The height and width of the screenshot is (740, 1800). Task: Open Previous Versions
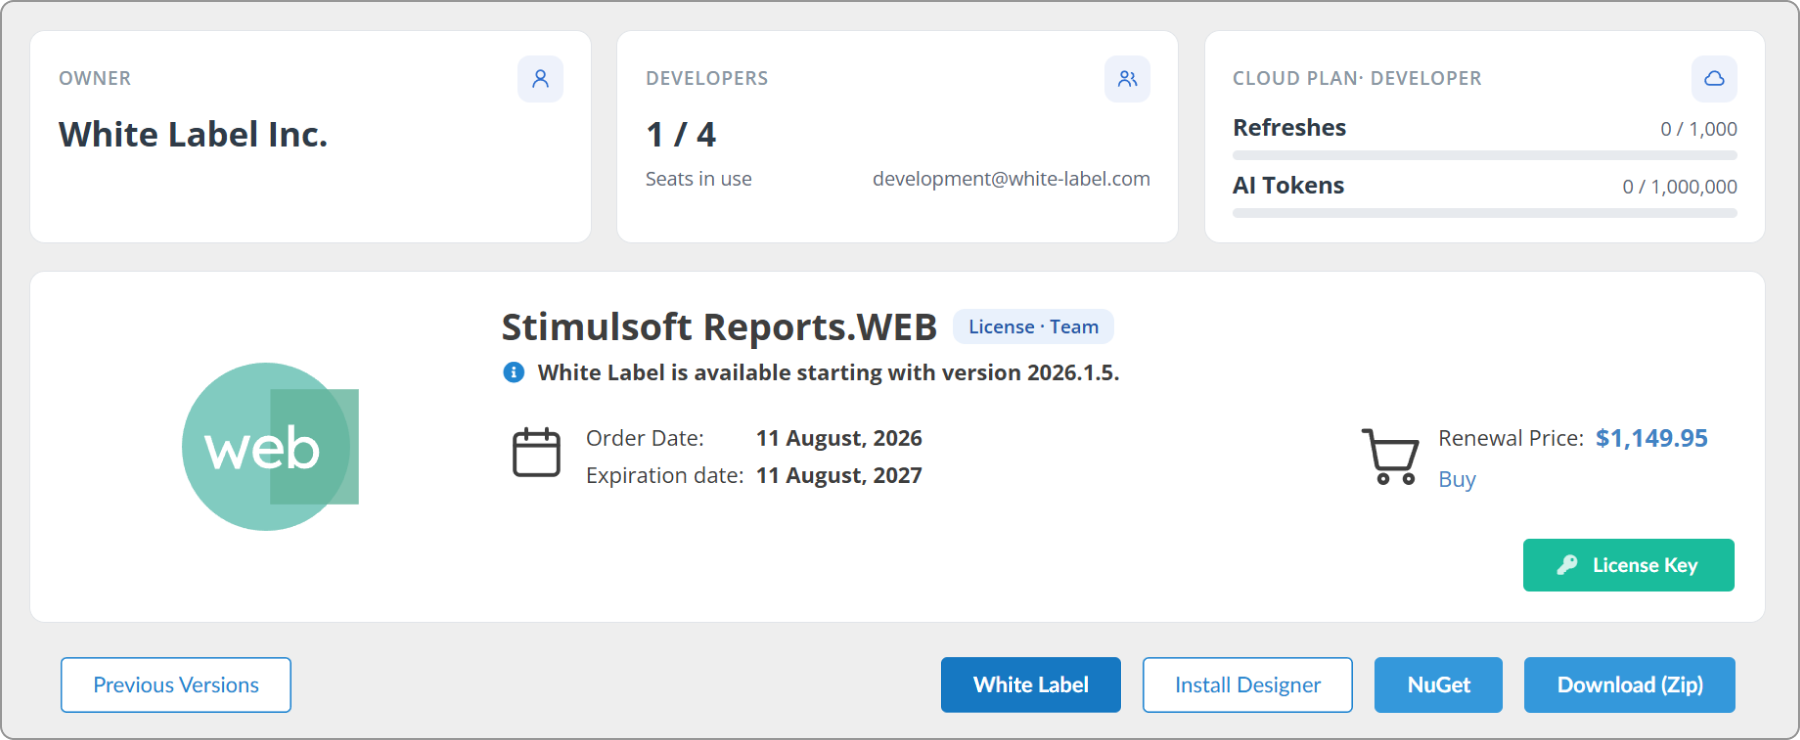tap(176, 685)
